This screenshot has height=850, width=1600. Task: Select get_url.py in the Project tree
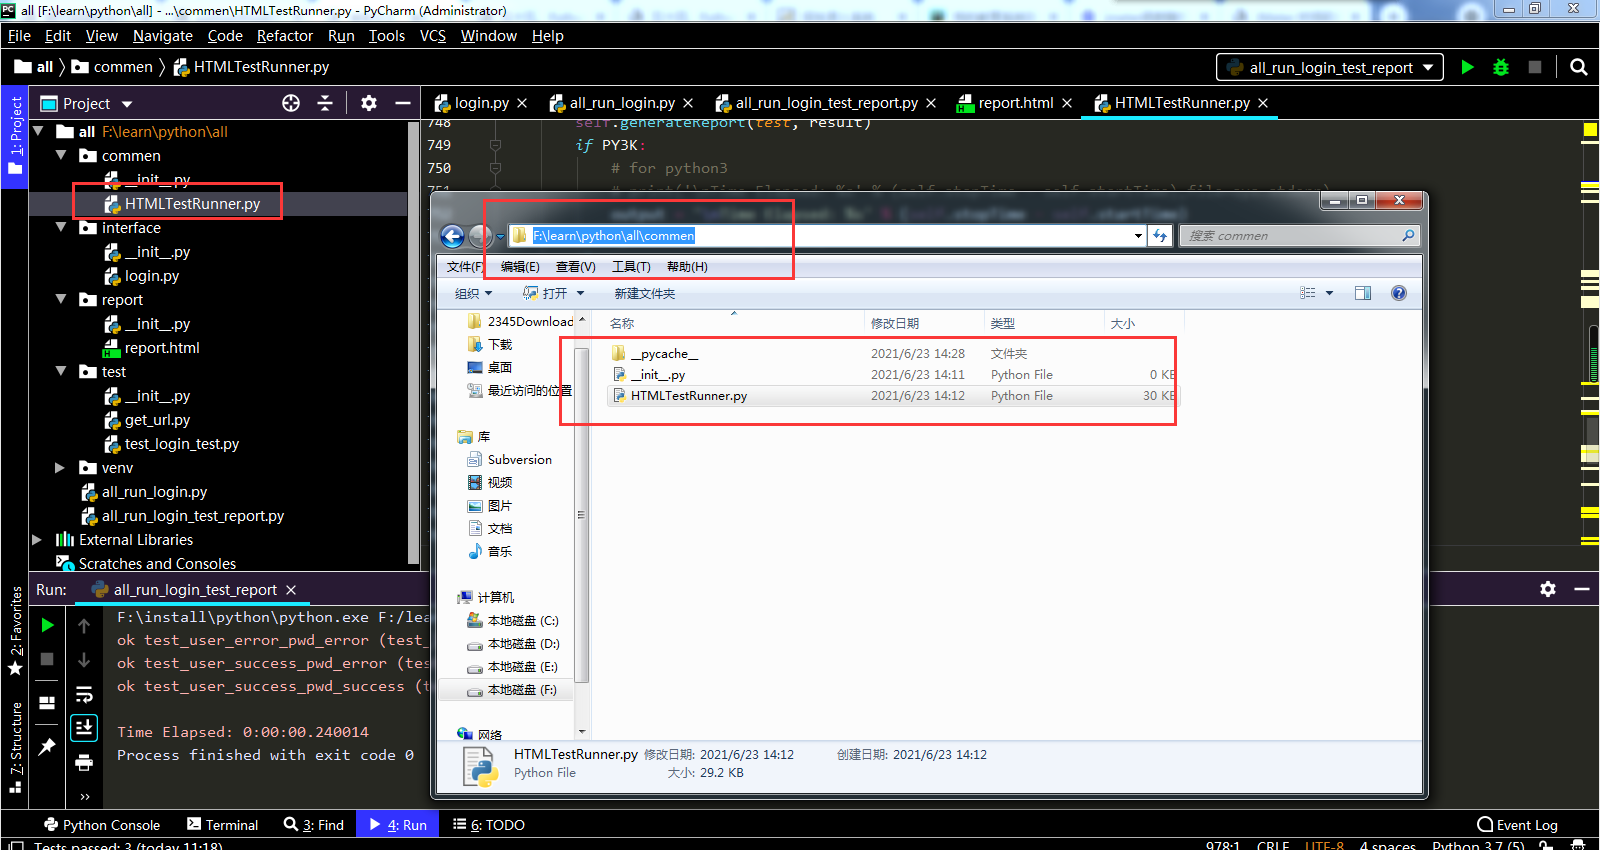click(x=157, y=420)
